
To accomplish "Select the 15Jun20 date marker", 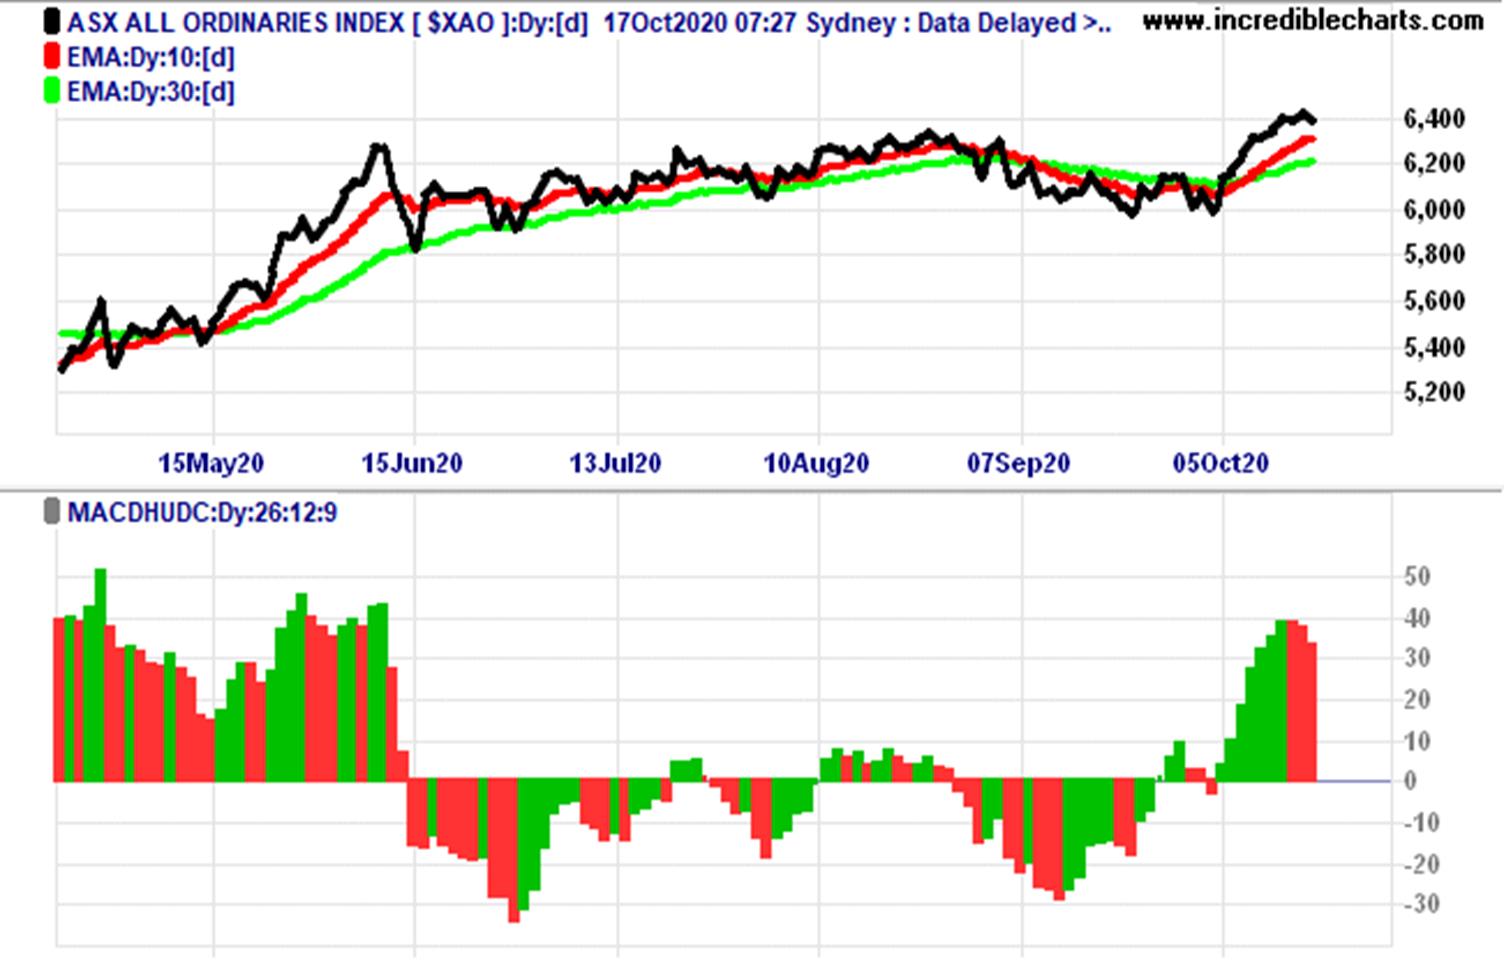I will 412,463.
